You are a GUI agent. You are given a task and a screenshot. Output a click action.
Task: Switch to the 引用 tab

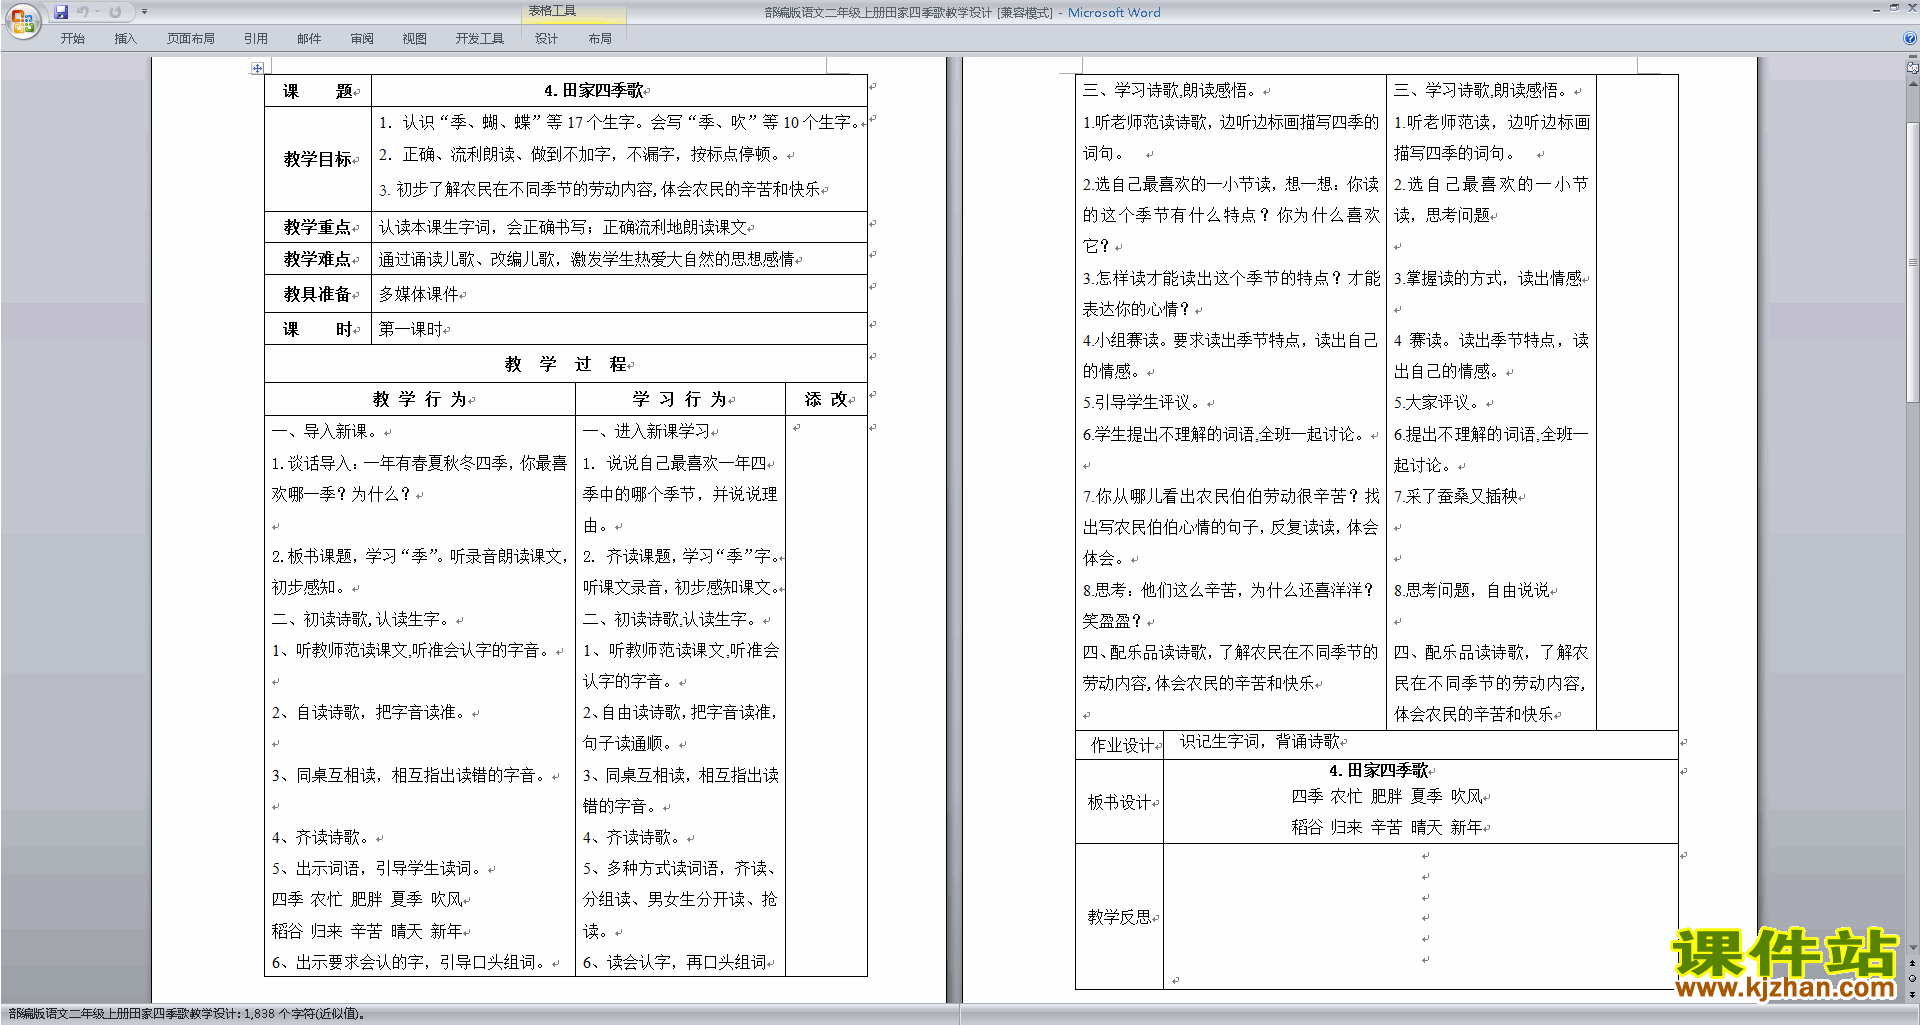coord(255,38)
